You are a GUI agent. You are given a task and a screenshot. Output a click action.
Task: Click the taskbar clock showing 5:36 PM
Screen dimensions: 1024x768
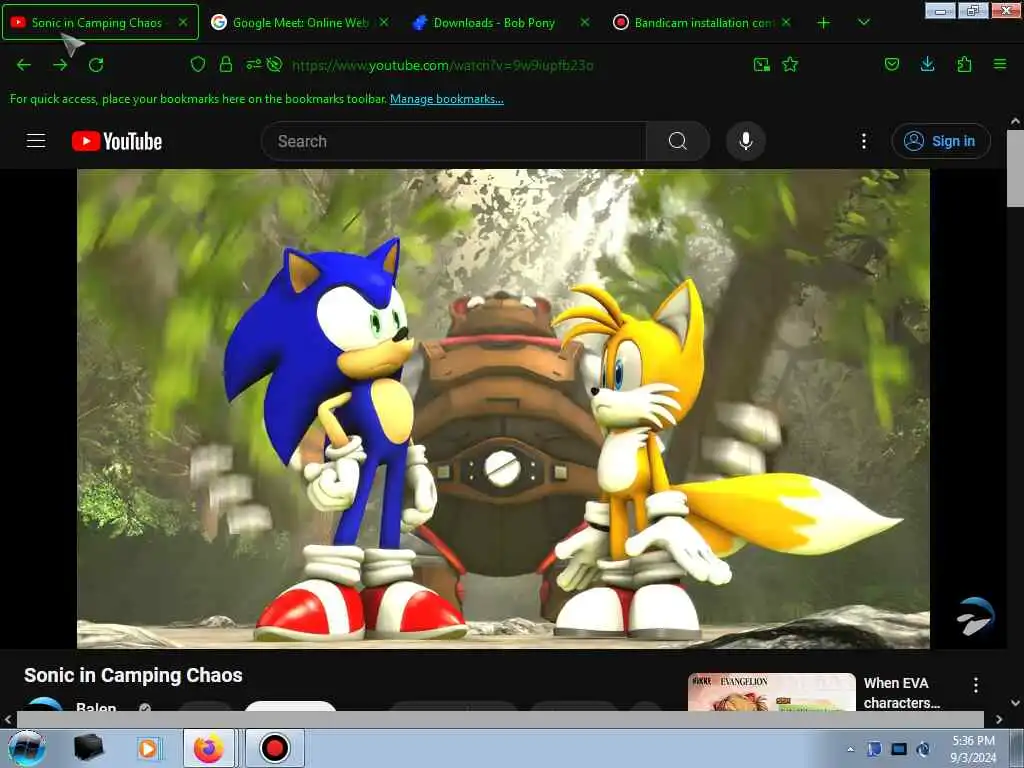(973, 749)
